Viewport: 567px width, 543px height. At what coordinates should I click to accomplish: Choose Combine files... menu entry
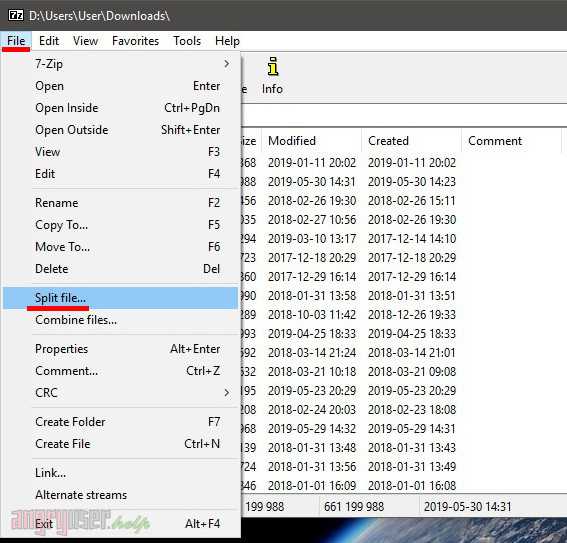coord(121,320)
